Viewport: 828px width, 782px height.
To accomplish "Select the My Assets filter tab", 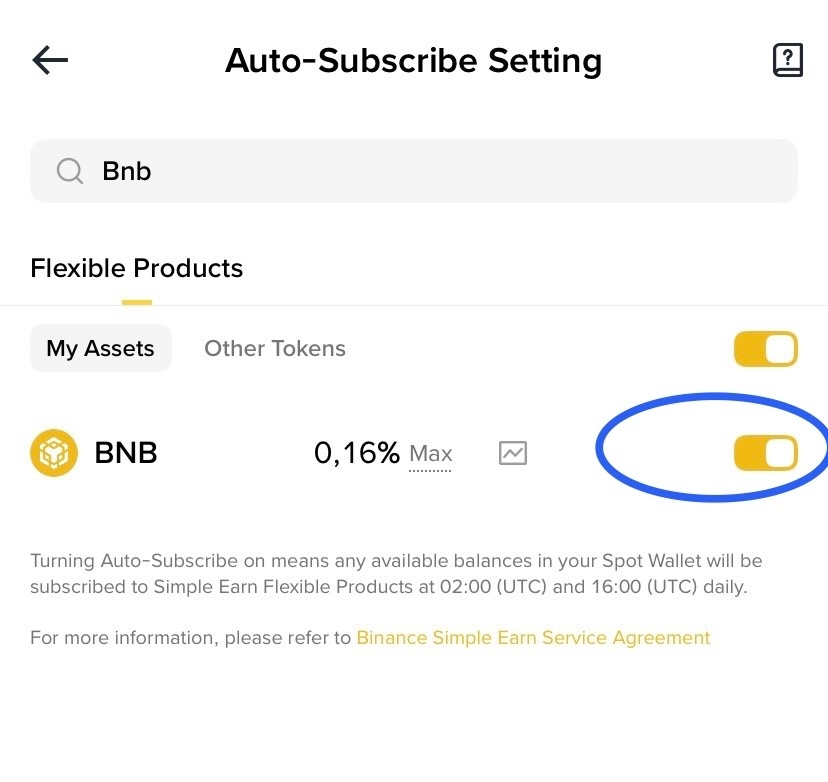I will tap(100, 348).
